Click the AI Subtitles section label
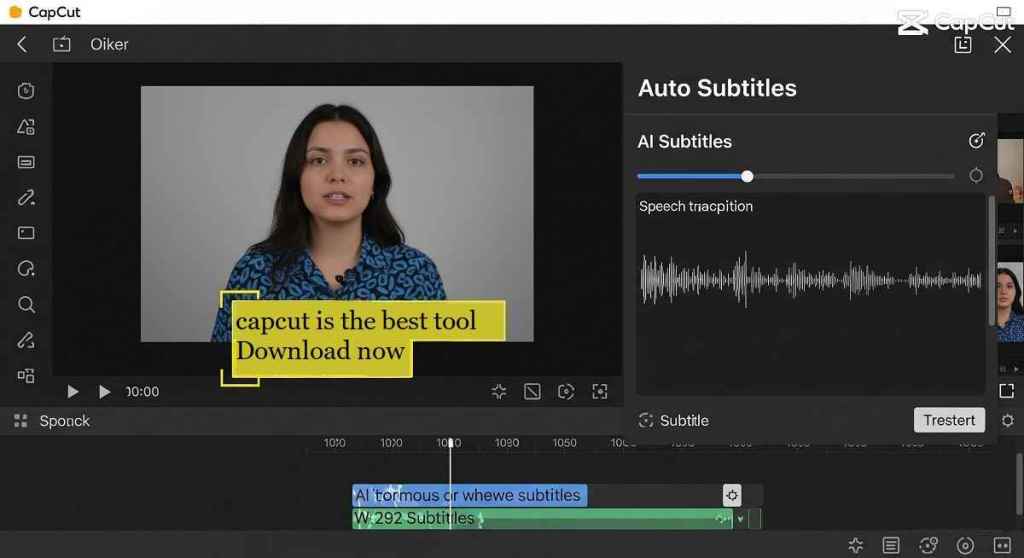This screenshot has width=1024, height=558. [684, 142]
